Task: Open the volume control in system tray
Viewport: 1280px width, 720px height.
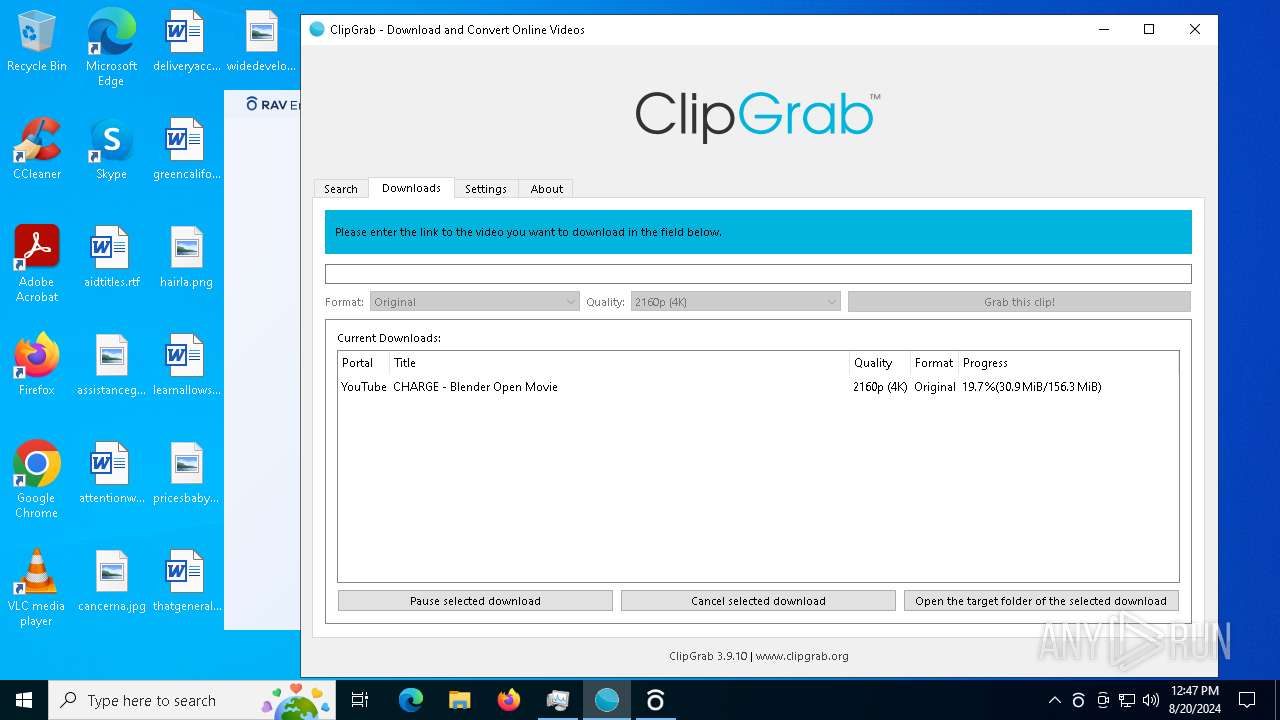Action: (1151, 700)
